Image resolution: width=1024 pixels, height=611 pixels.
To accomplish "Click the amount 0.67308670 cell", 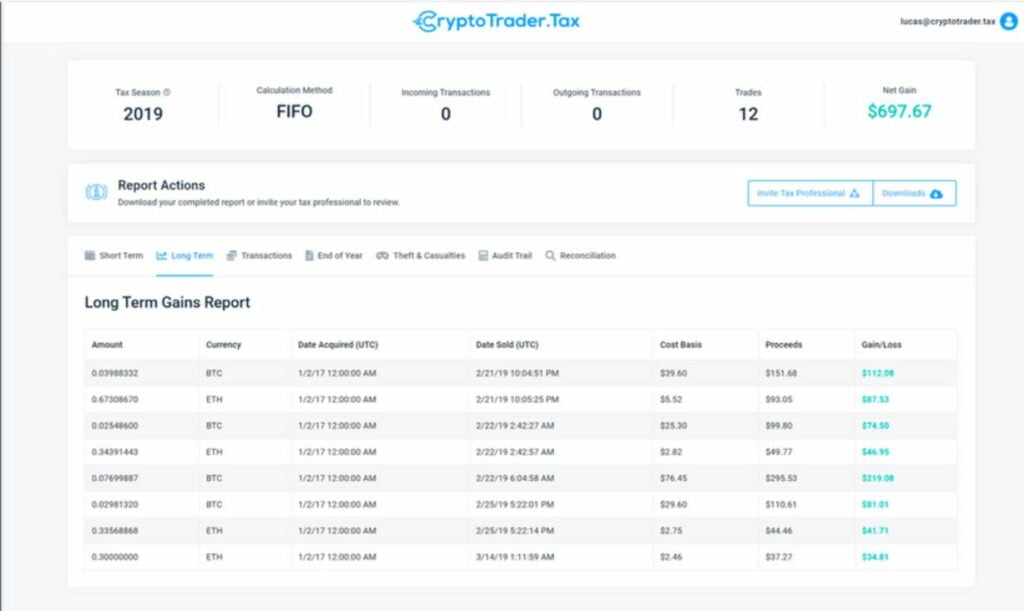I will 115,400.
